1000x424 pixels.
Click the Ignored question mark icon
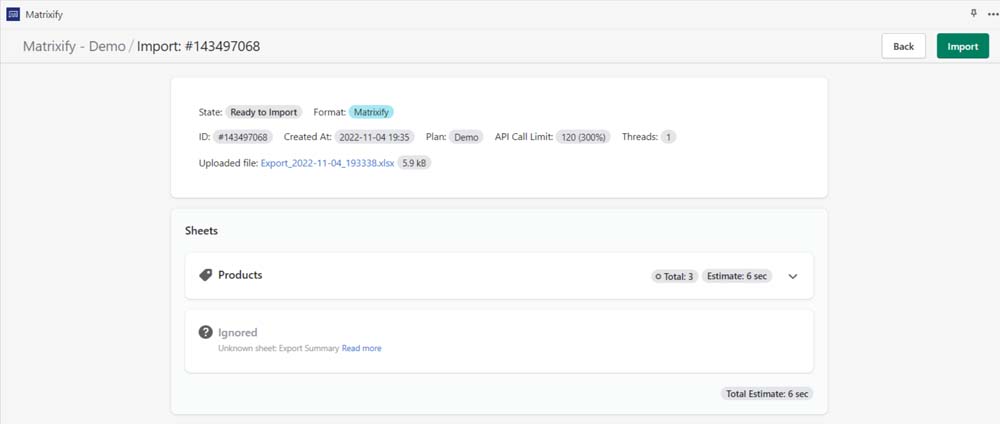tap(205, 332)
